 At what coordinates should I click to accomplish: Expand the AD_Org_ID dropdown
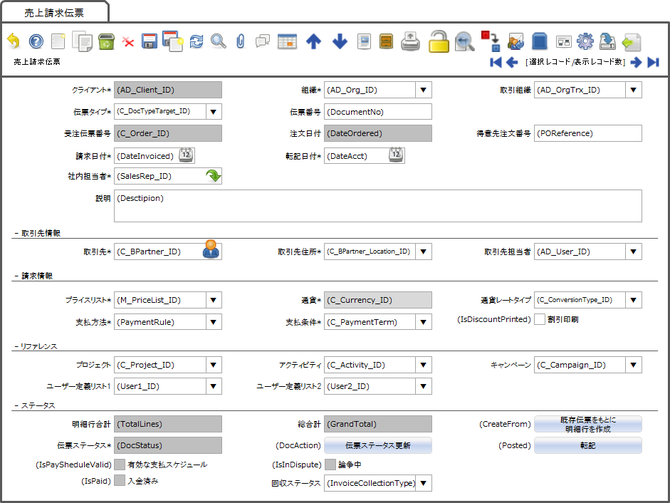(x=423, y=90)
